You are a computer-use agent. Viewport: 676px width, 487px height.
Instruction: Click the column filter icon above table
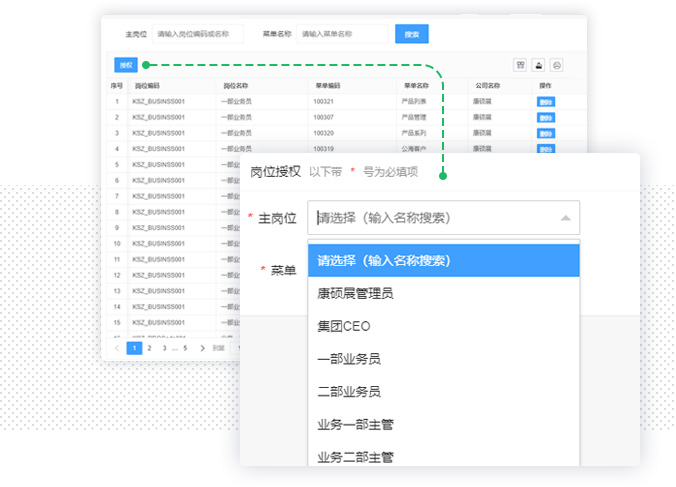(x=520, y=65)
